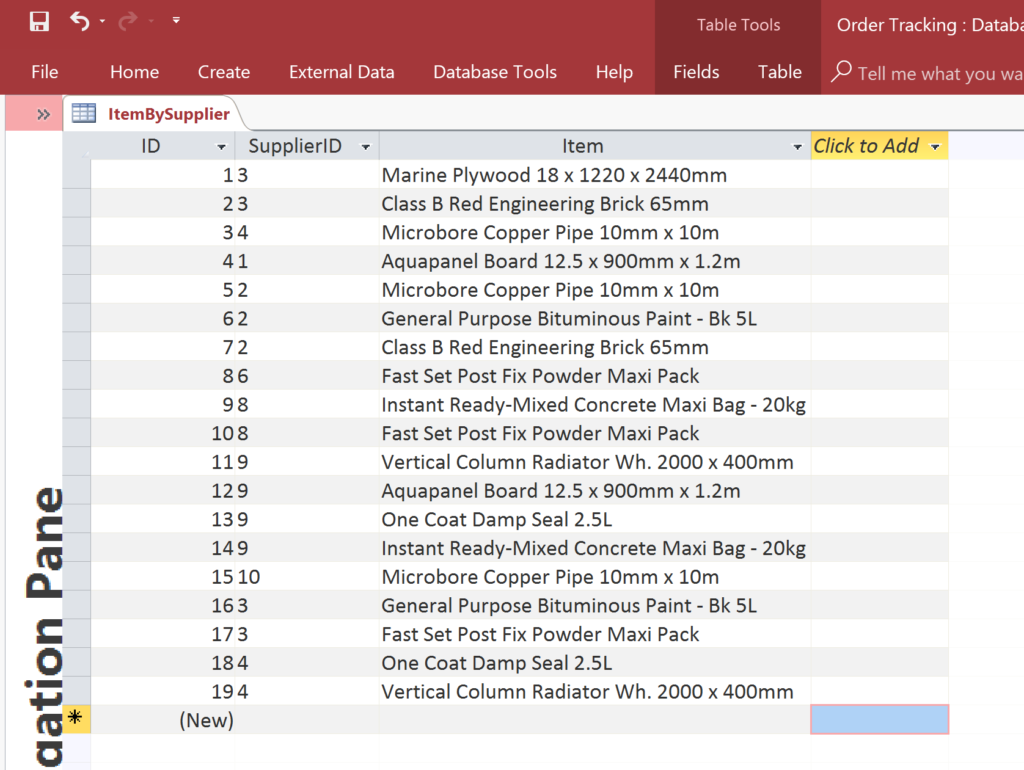Click Fast Set Post Fix Powder in row 10
The height and width of the screenshot is (770, 1024).
click(x=595, y=434)
